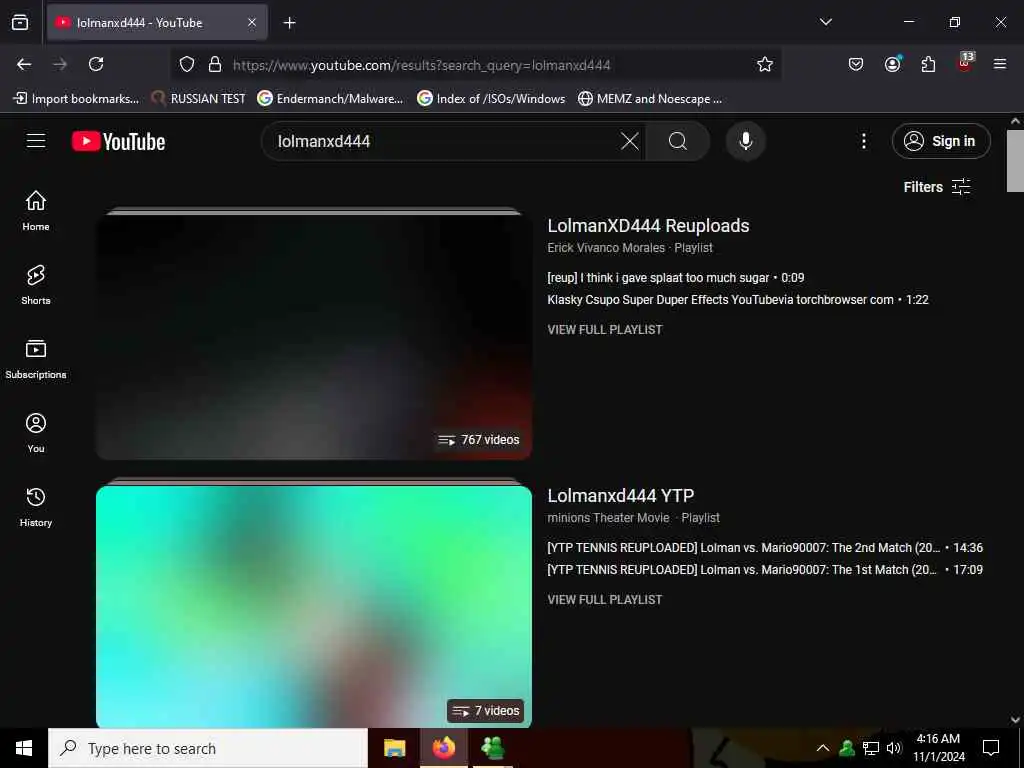Viewport: 1024px width, 768px height.
Task: Open Import bookmarks bookmark
Action: click(x=76, y=99)
